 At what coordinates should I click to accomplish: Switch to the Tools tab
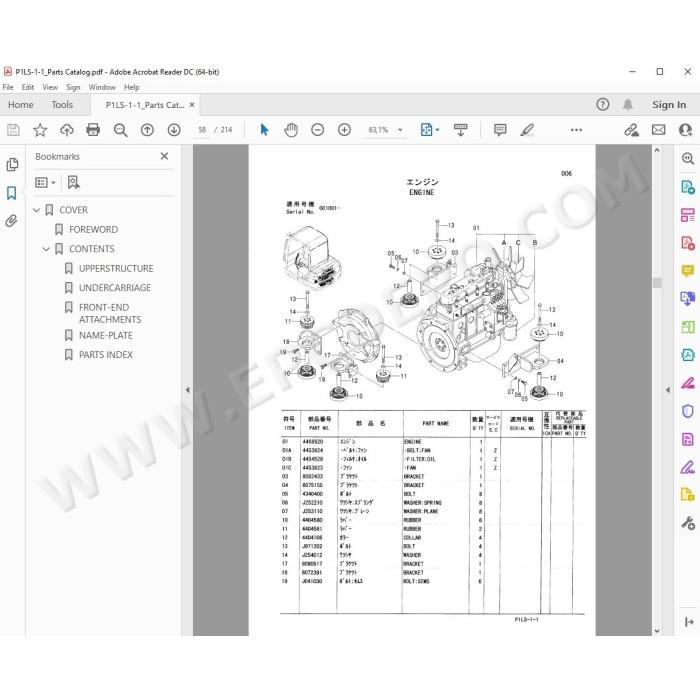click(x=62, y=104)
